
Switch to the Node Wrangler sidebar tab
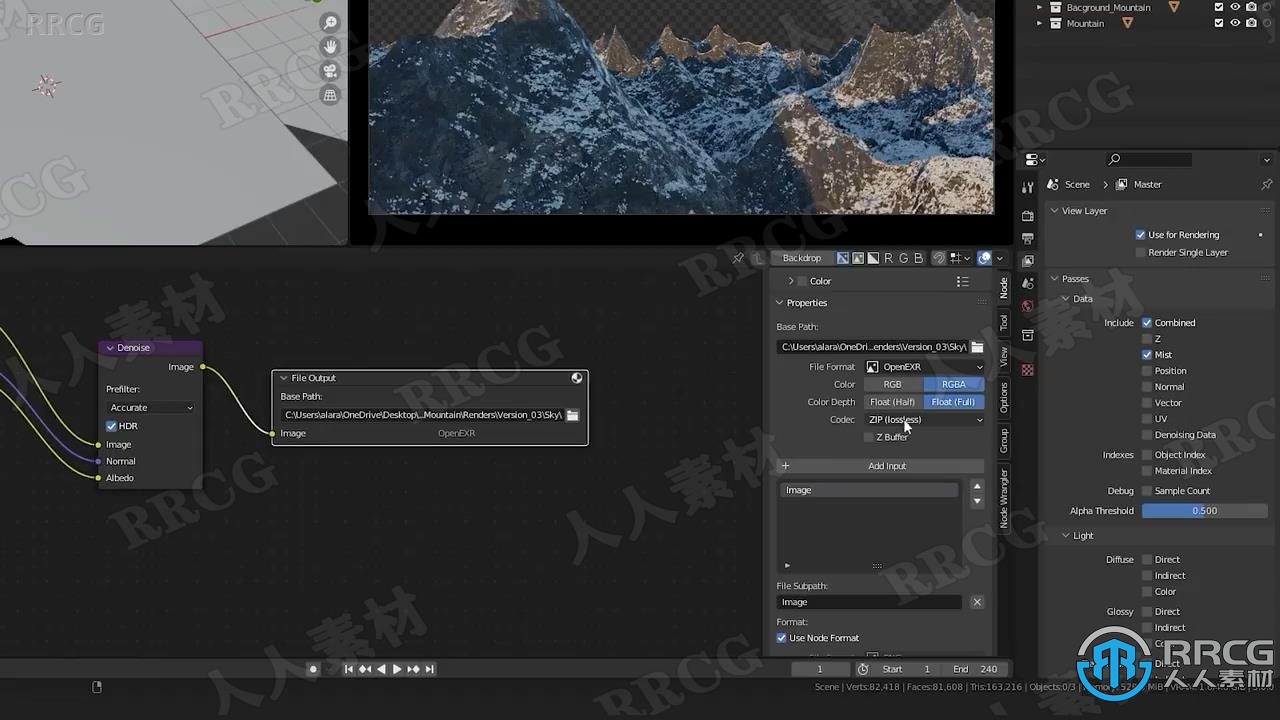coord(1004,498)
